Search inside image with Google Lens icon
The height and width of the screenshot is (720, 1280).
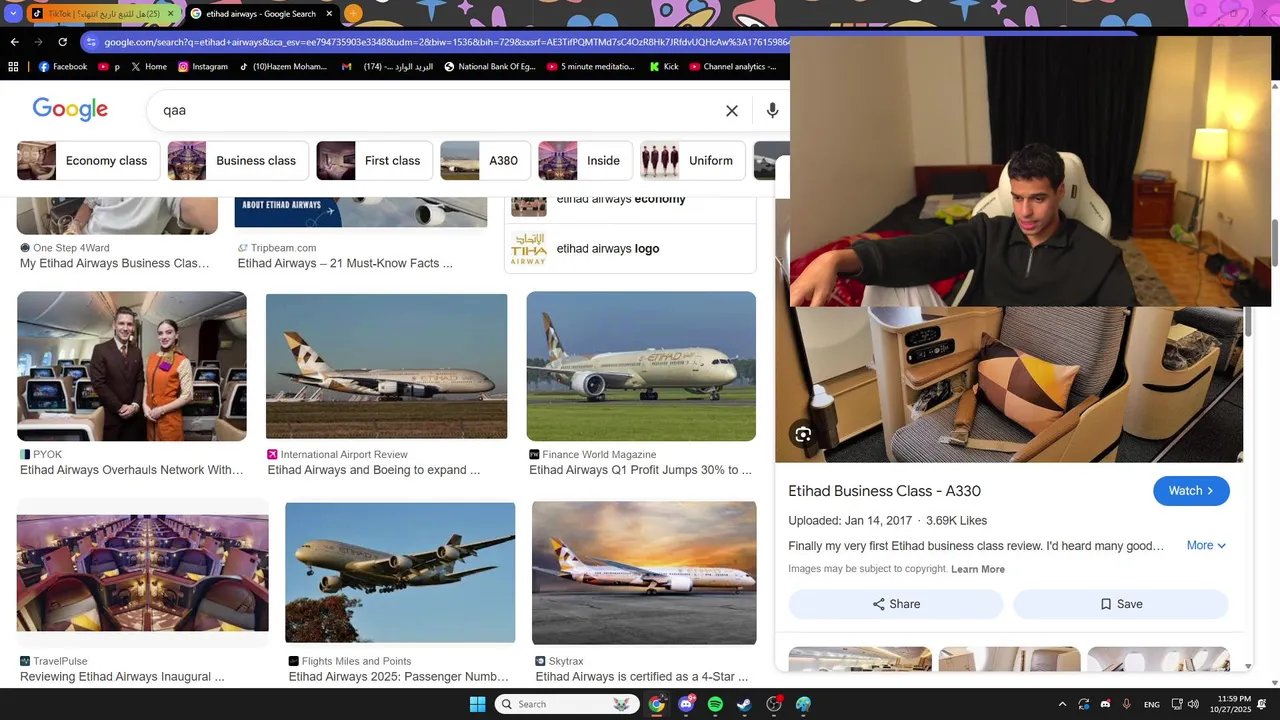click(803, 434)
